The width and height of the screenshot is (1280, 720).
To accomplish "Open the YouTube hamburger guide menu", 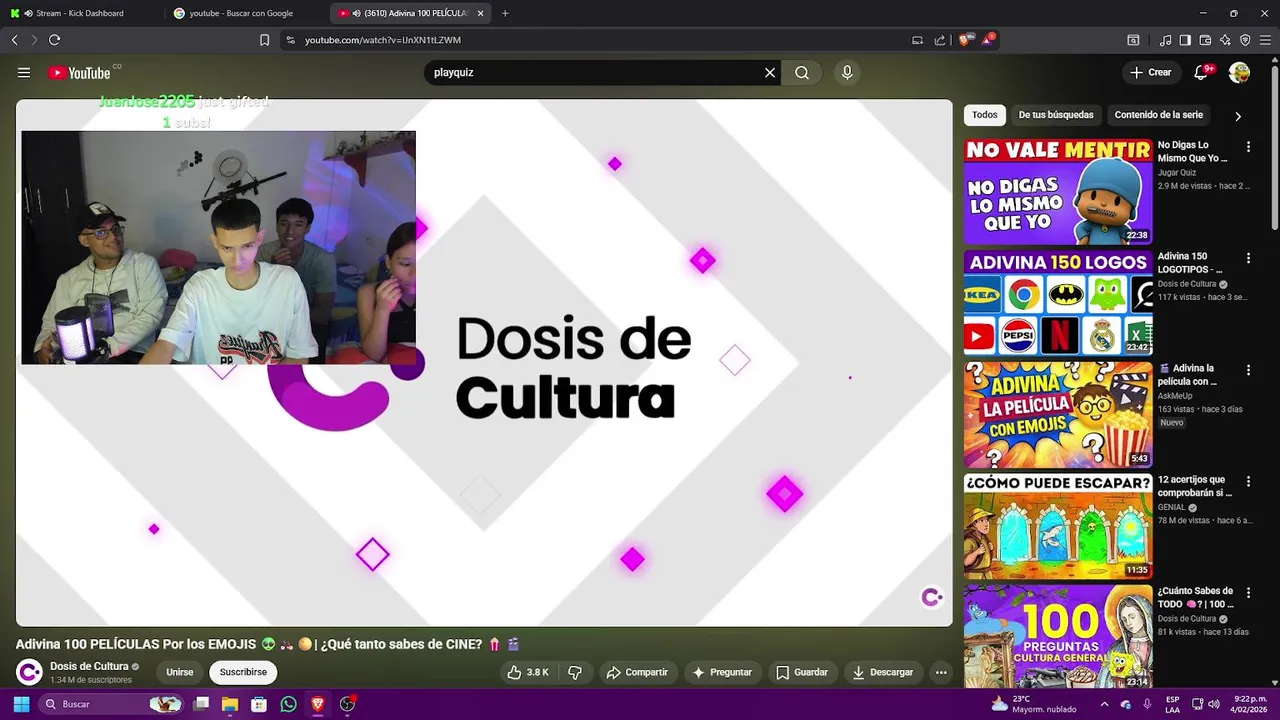I will coord(24,72).
